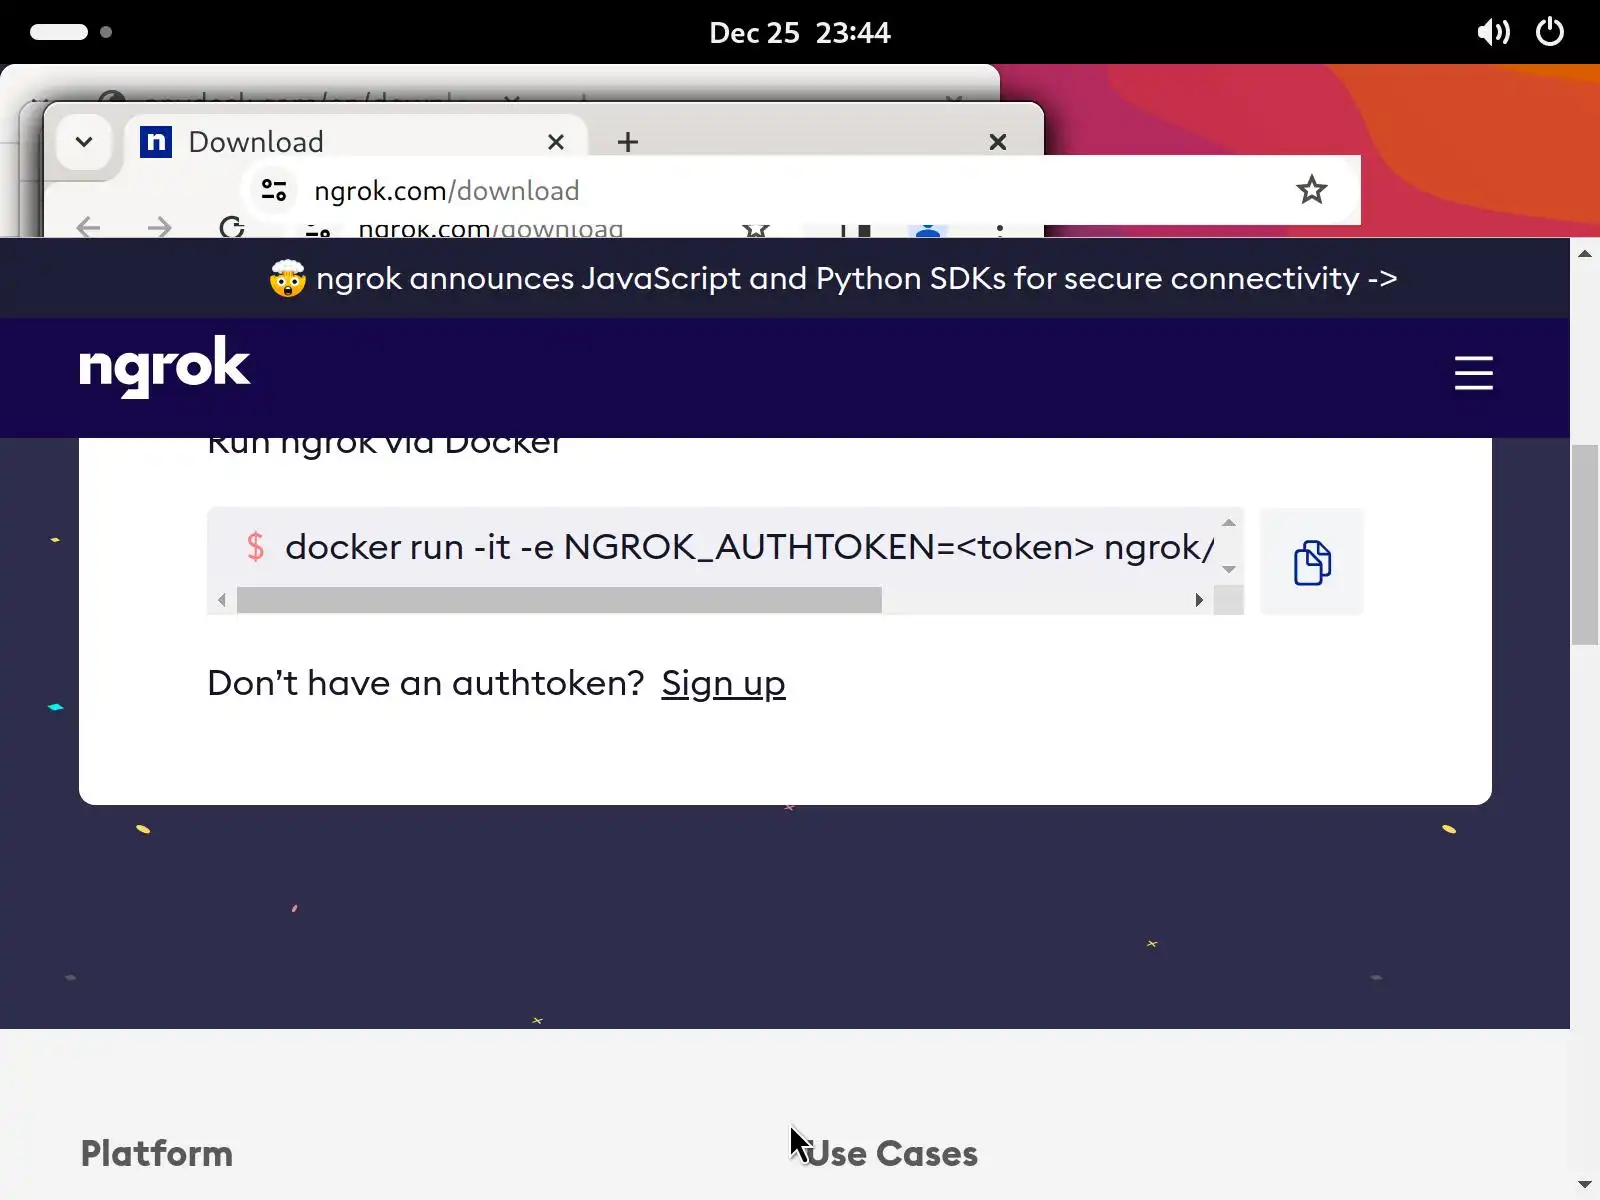Open the power menu in top bar
This screenshot has width=1600, height=1200.
tap(1549, 32)
